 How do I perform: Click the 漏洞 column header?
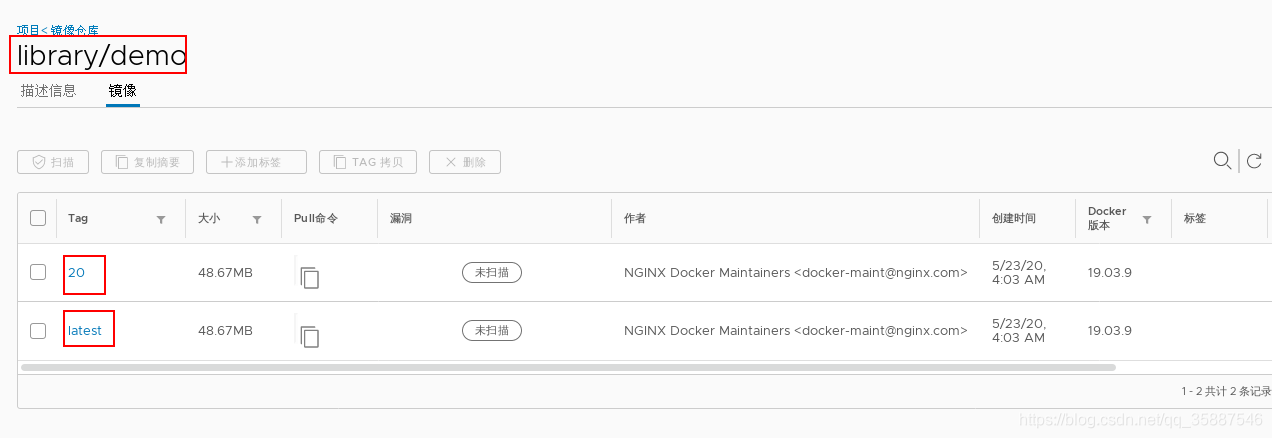click(401, 218)
